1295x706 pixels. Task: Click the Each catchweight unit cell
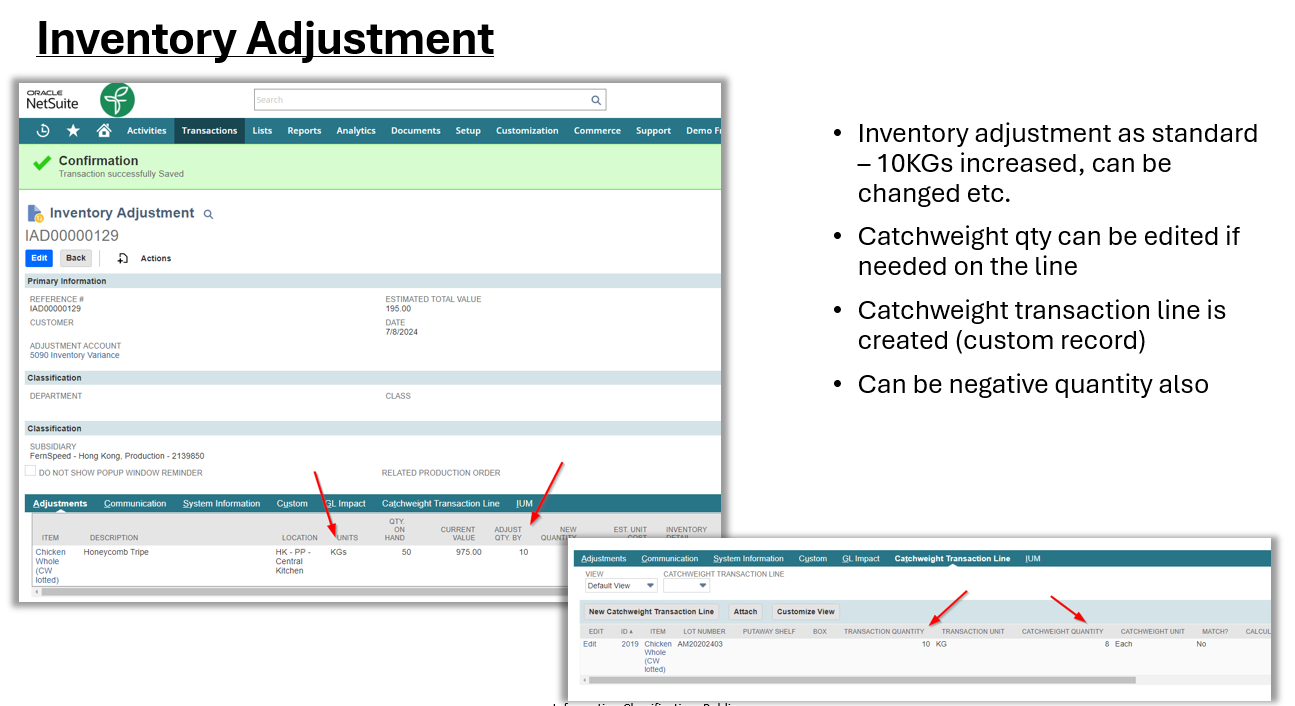[1123, 644]
